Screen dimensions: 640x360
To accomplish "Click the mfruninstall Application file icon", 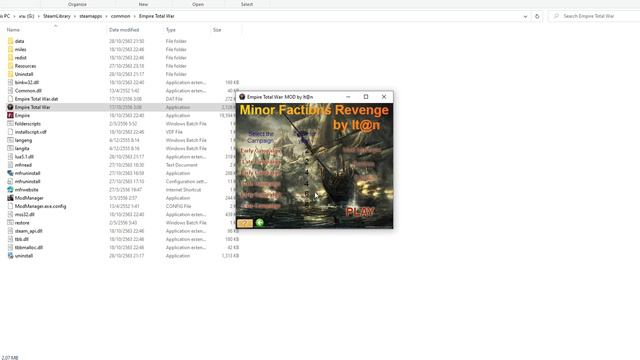I will point(10,173).
